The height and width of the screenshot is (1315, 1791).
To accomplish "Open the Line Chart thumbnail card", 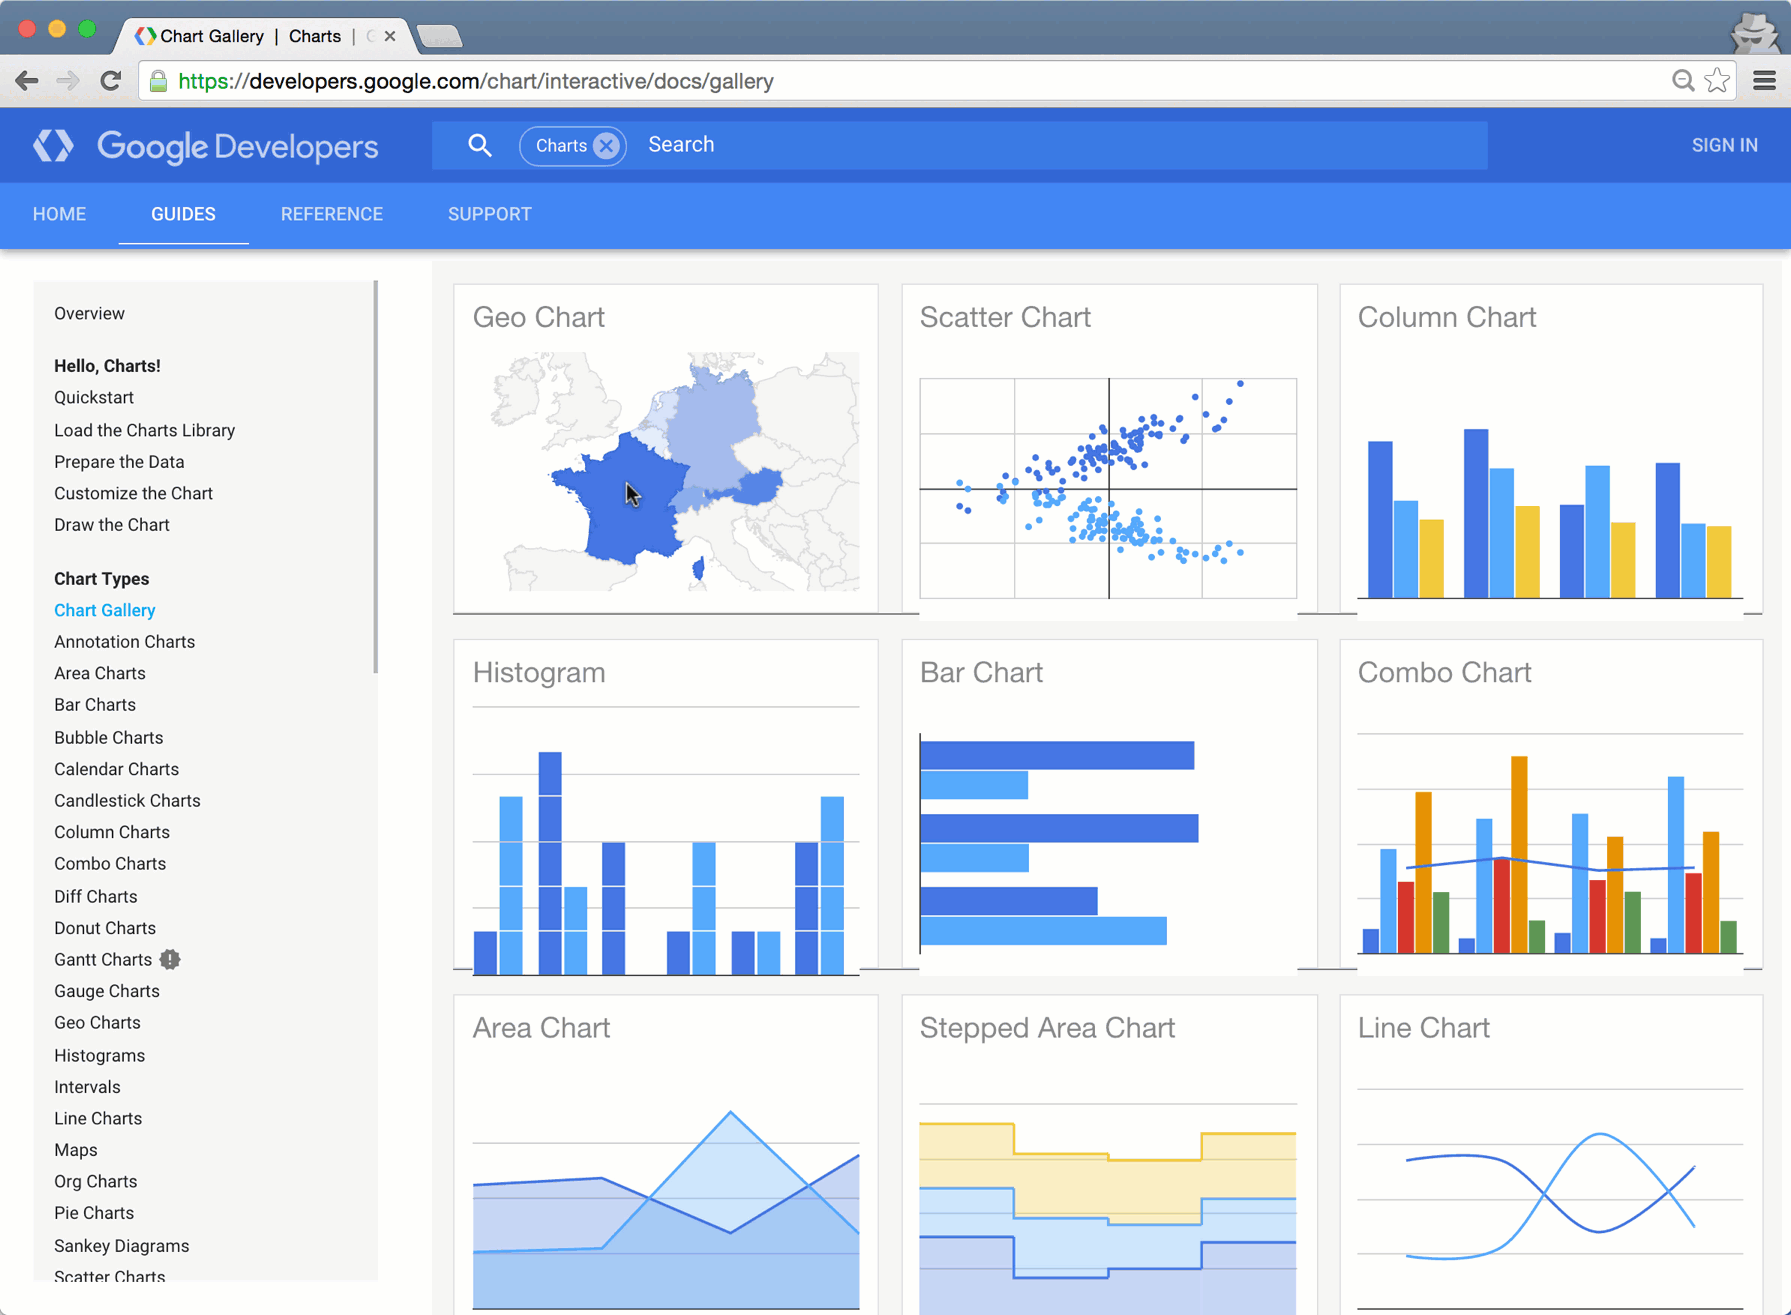I will (x=1551, y=1155).
